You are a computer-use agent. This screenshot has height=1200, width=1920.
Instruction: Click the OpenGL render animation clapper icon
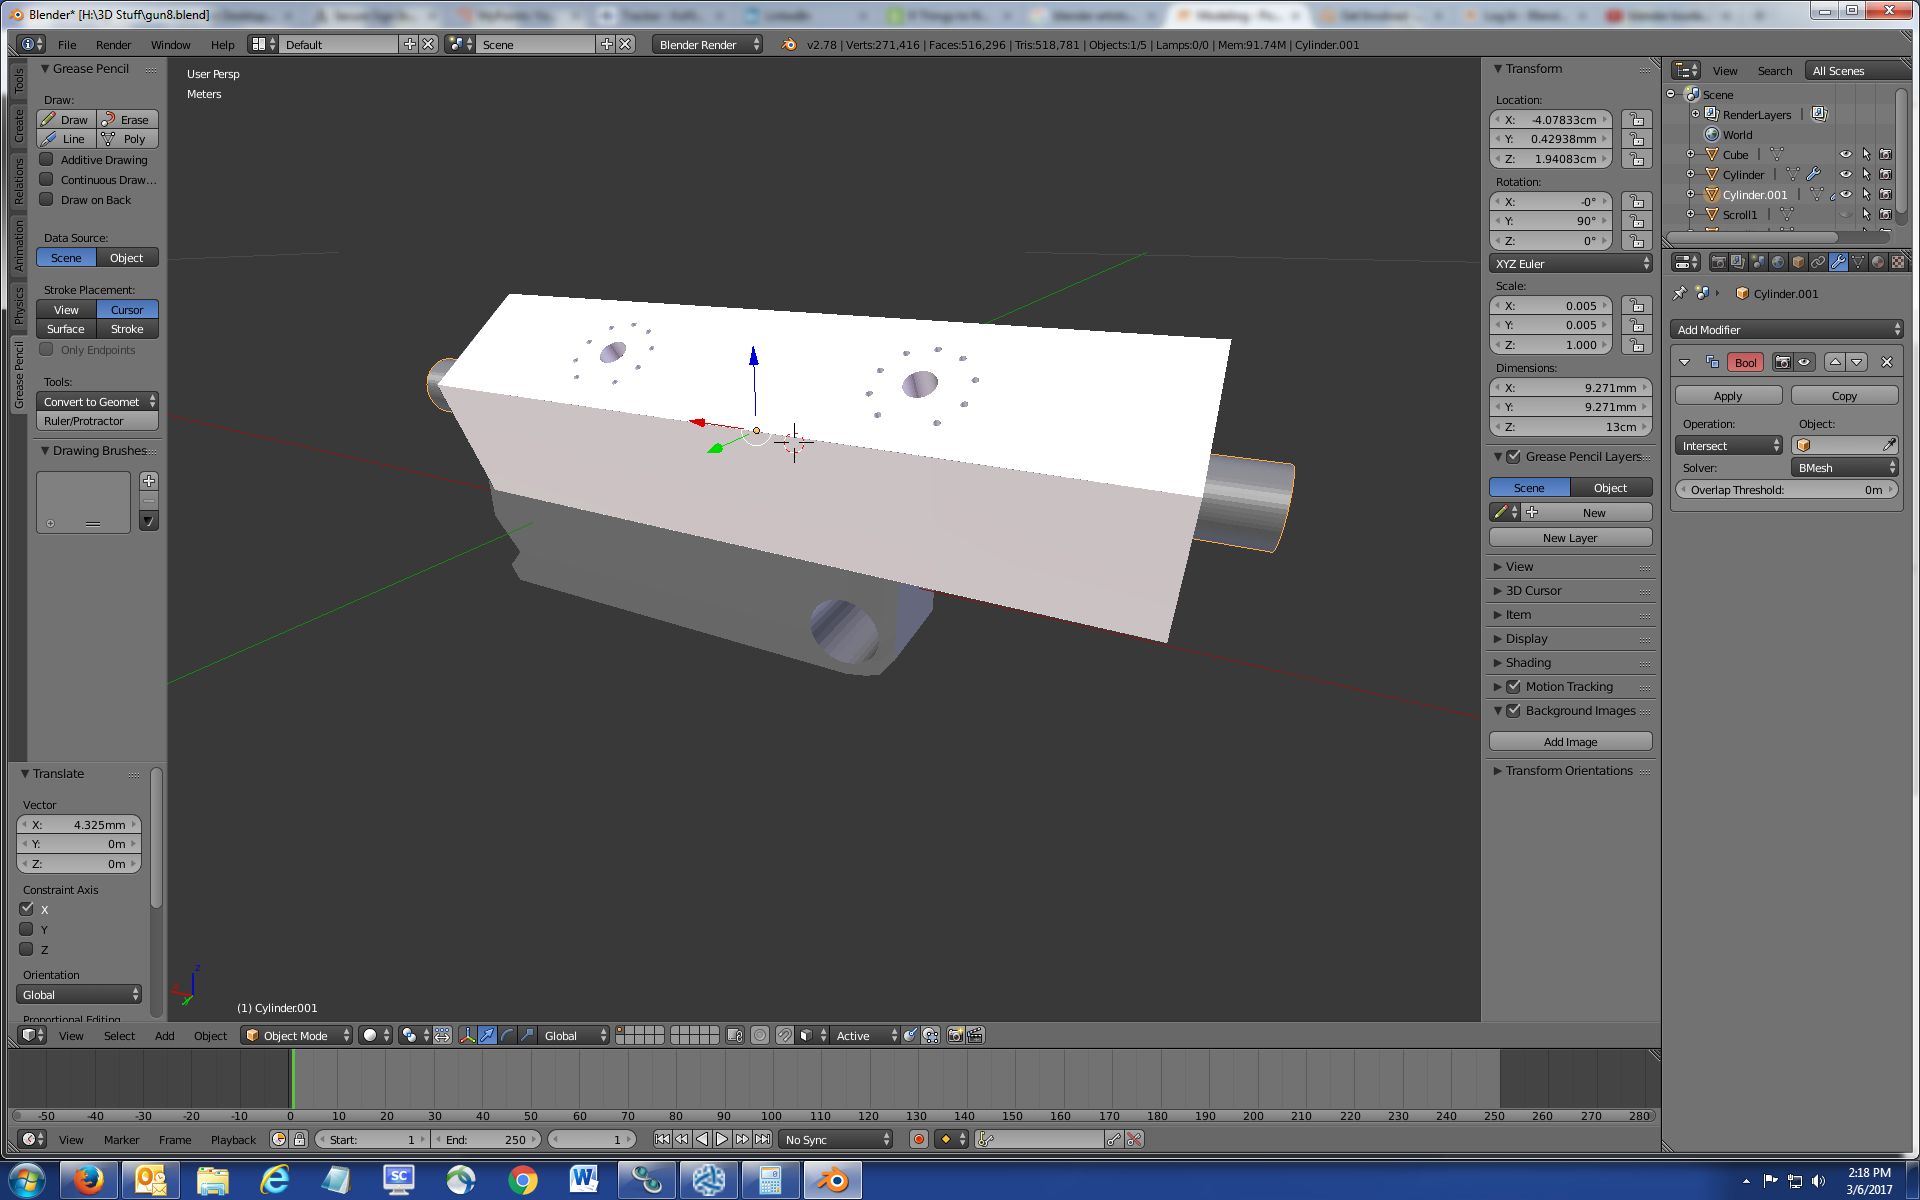[975, 1035]
